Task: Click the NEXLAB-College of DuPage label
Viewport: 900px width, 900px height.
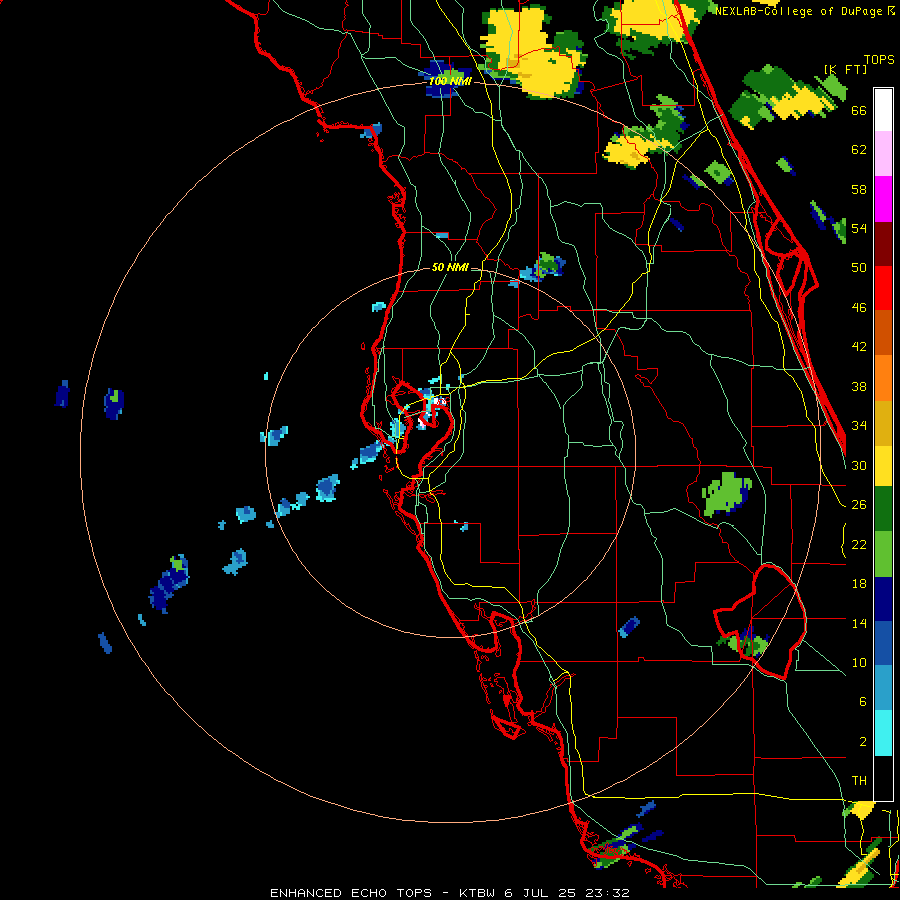Action: 799,10
